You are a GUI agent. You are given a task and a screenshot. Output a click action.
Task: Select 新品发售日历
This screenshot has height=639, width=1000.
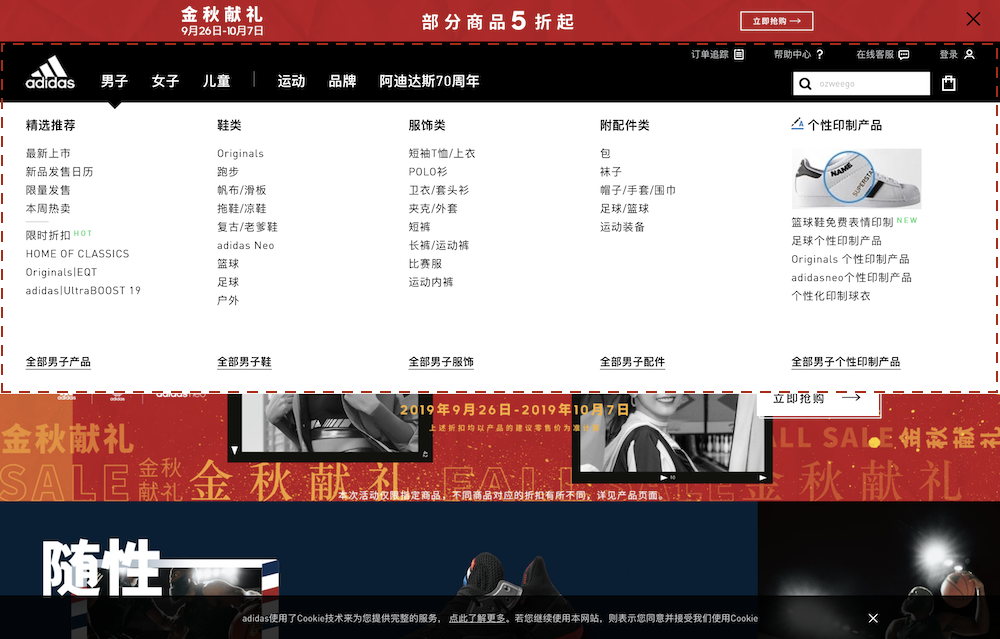(59, 172)
